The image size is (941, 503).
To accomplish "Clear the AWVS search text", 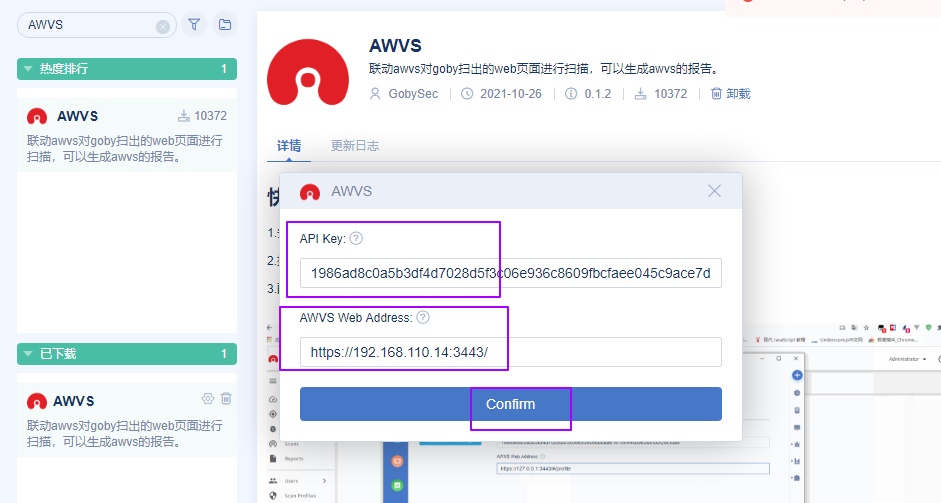I will (x=163, y=26).
